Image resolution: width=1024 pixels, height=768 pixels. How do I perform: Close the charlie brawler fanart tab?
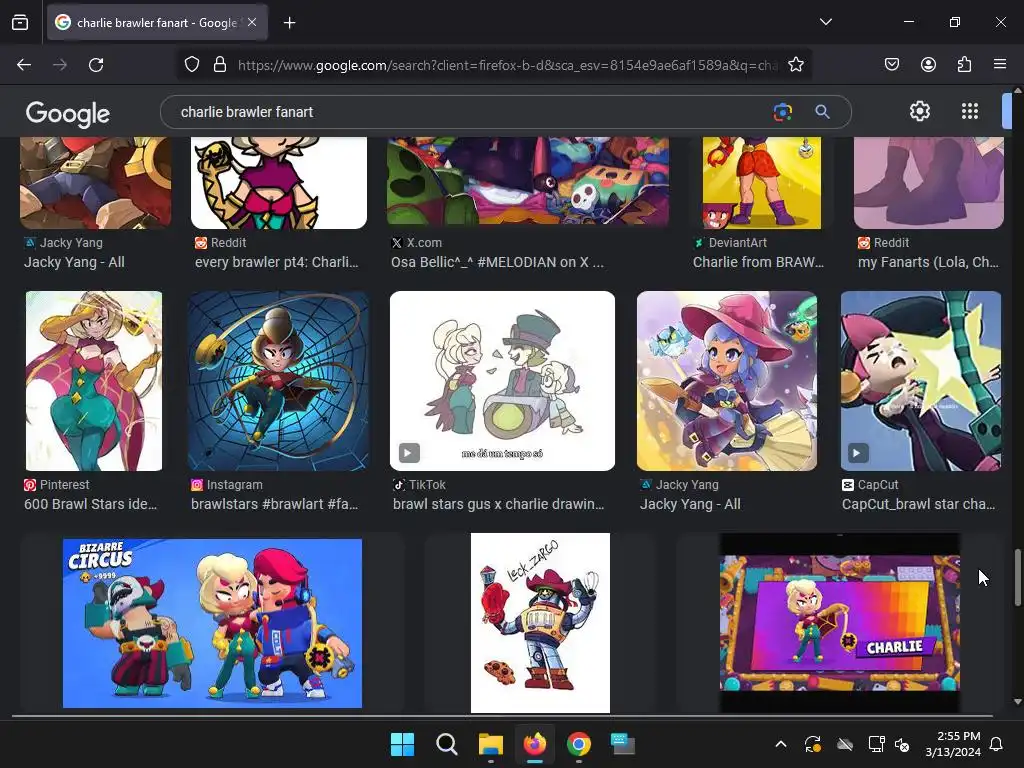(x=252, y=22)
